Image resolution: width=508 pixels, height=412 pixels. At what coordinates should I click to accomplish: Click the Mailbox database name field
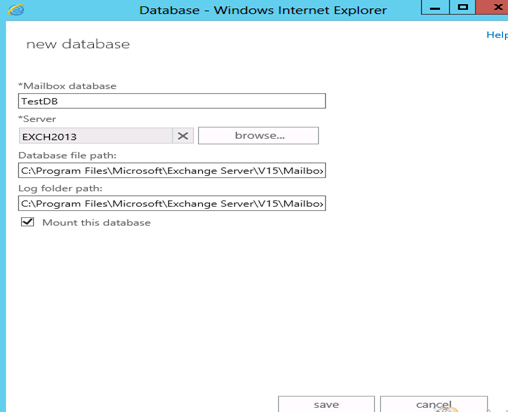pyautogui.click(x=172, y=101)
